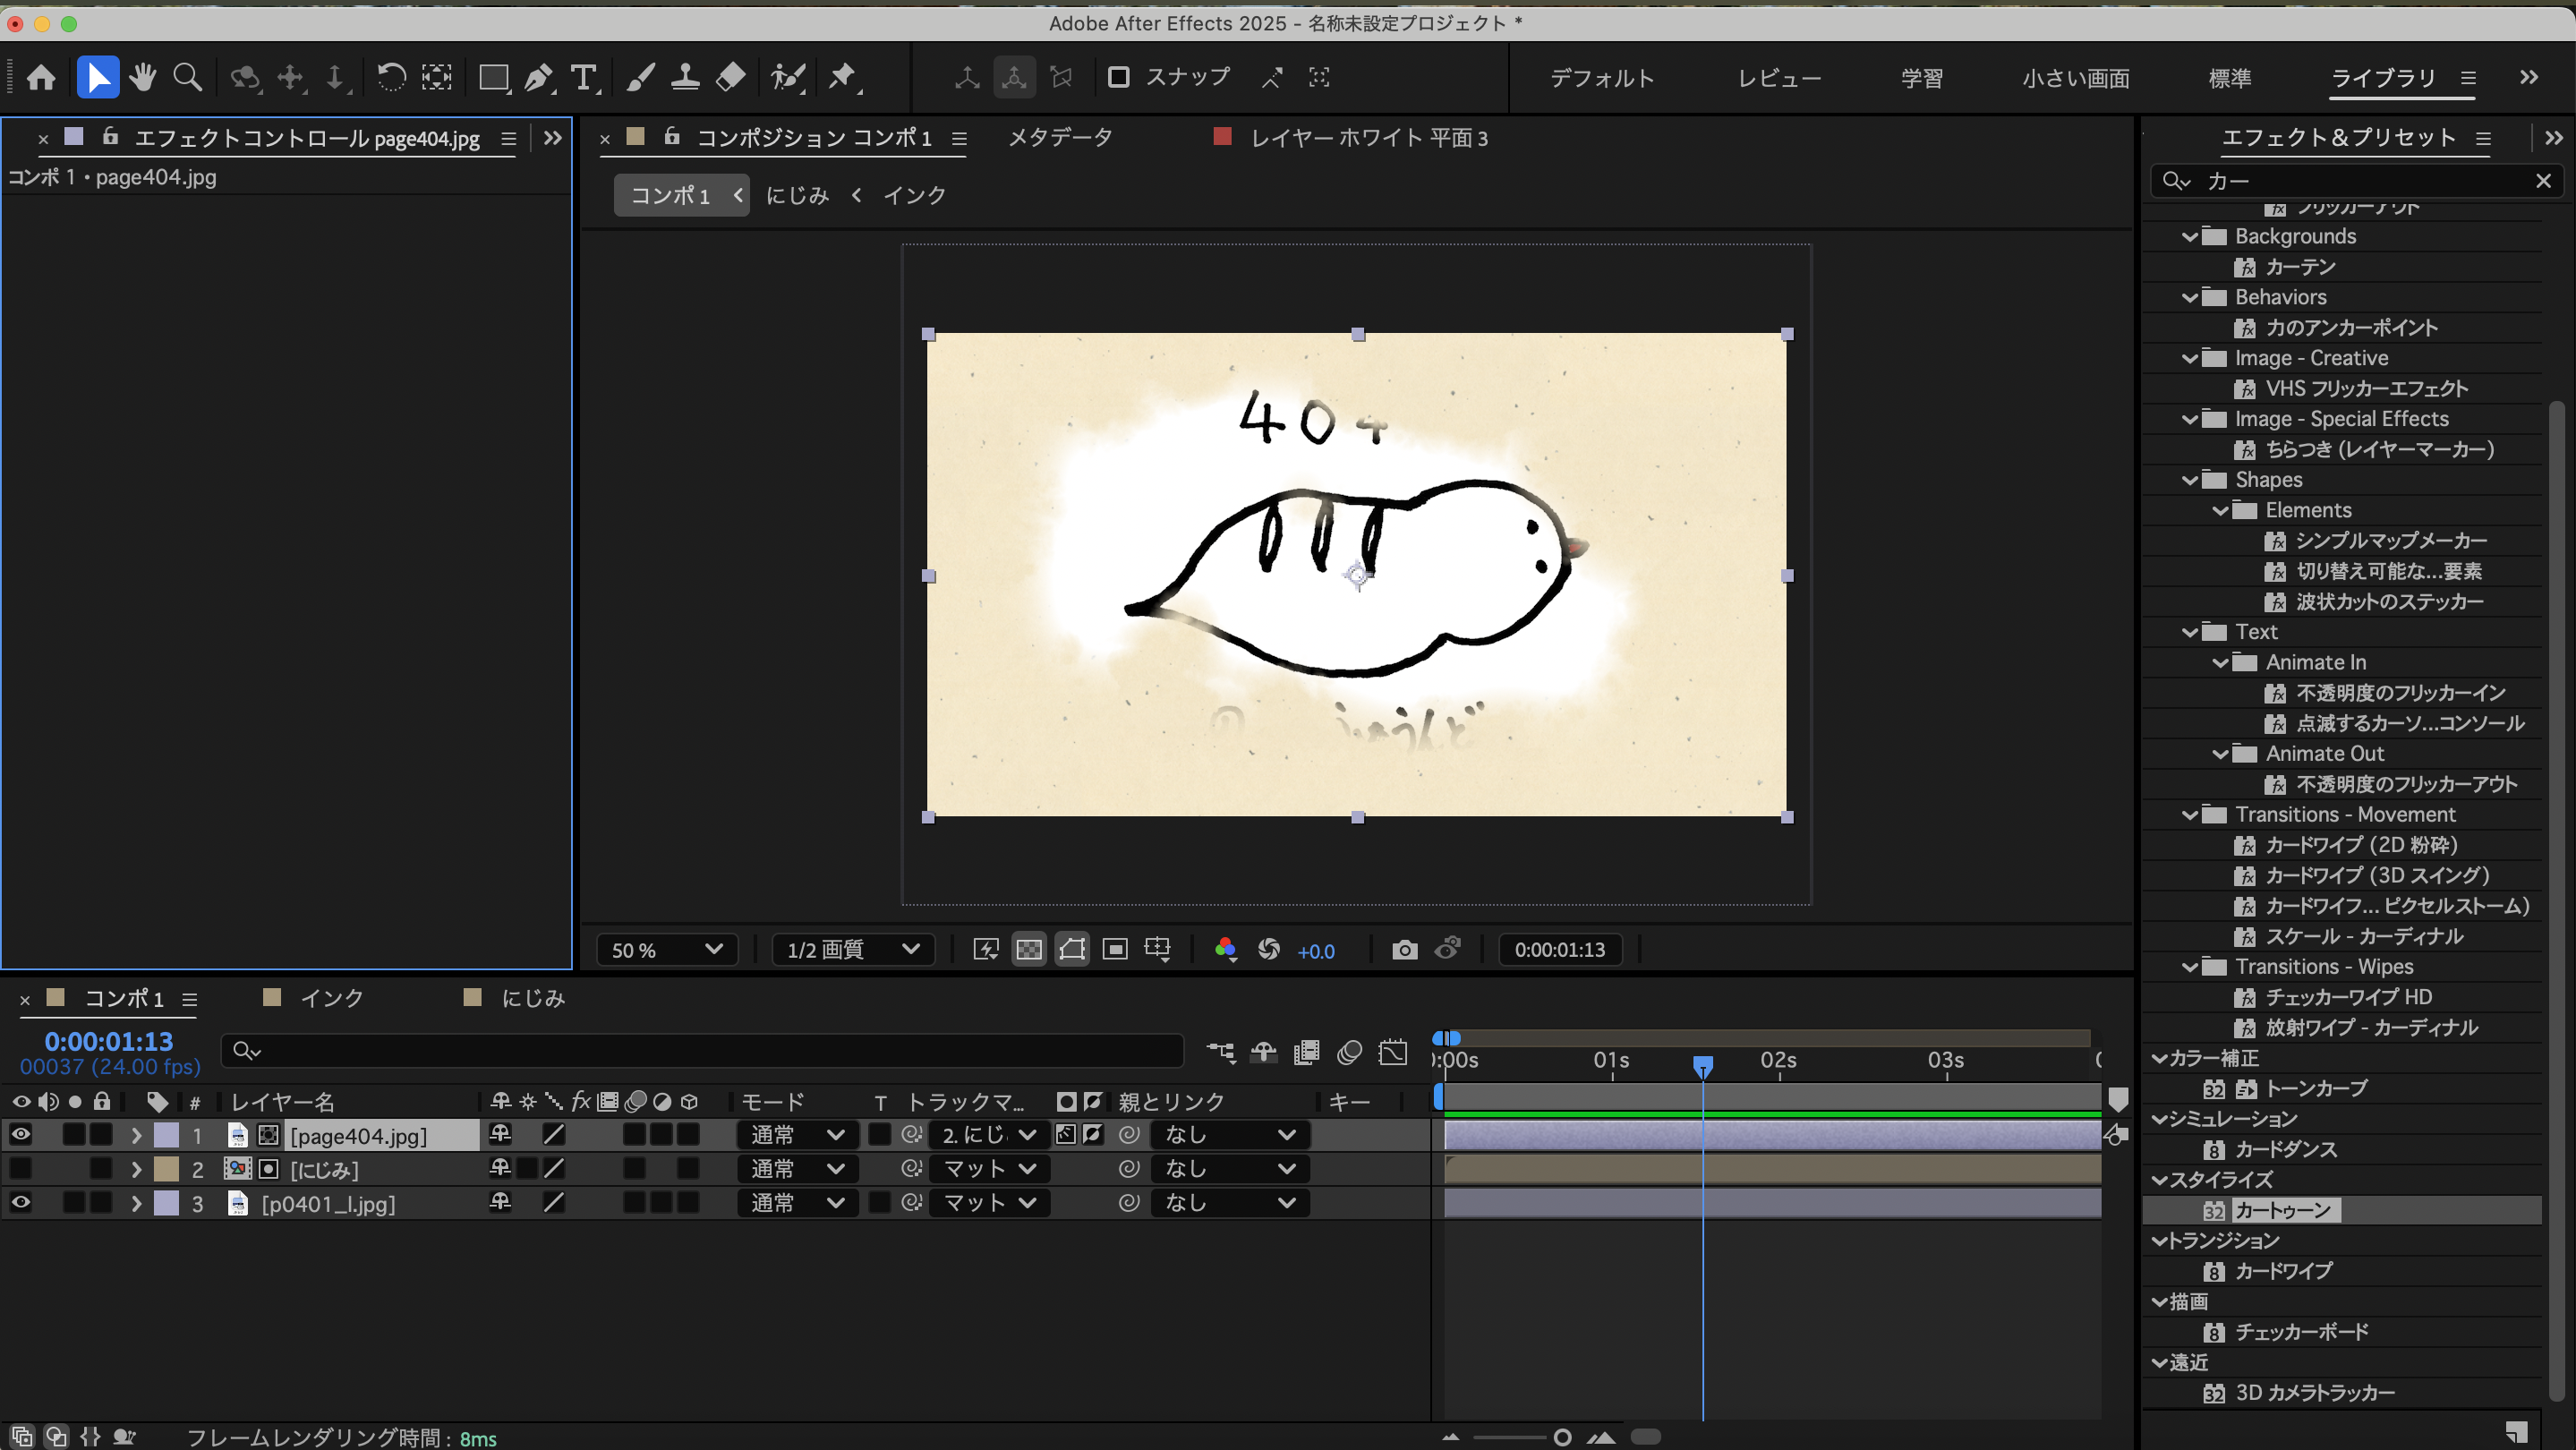Enable the スナップ checkbox
The image size is (2576, 1450).
(1119, 77)
